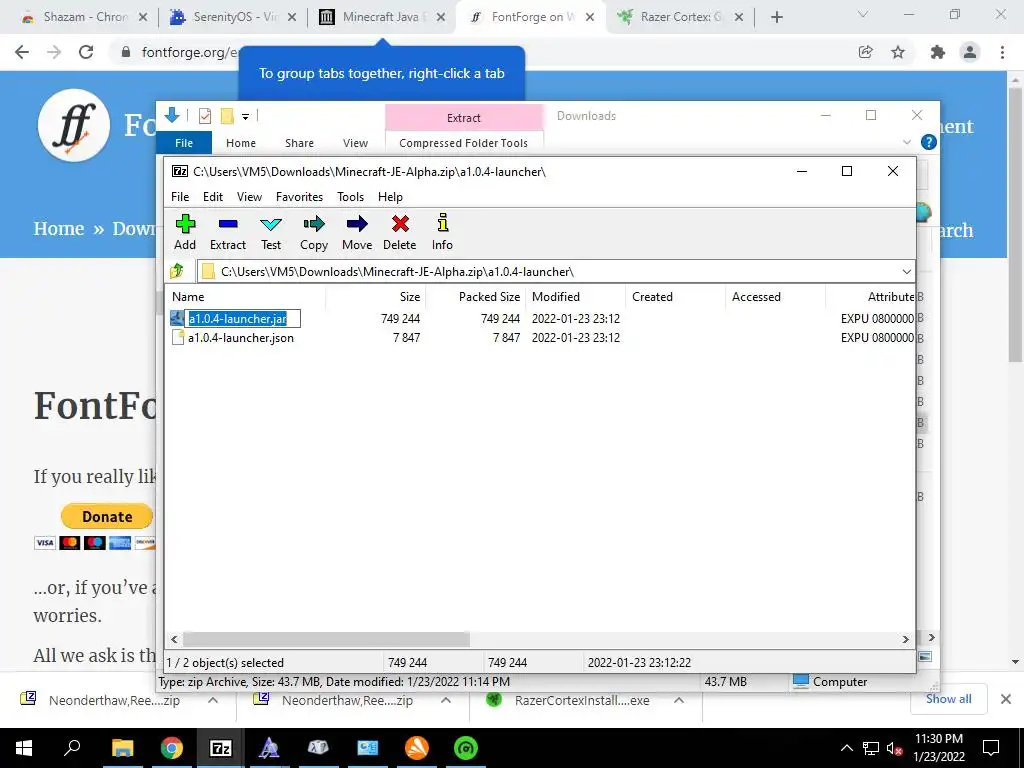Open 7-Zip File menu
Viewport: 1024px width, 768px height.
(180, 197)
